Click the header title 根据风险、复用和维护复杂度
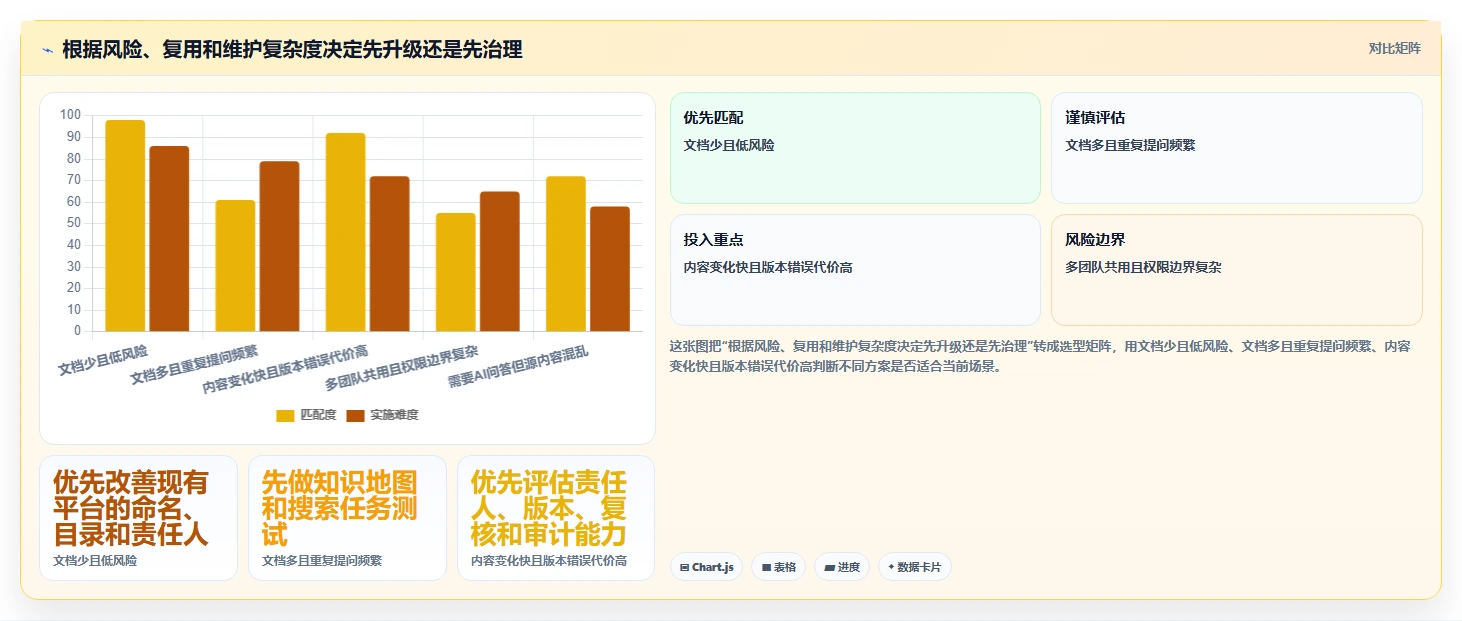1462x621 pixels. [x=292, y=49]
